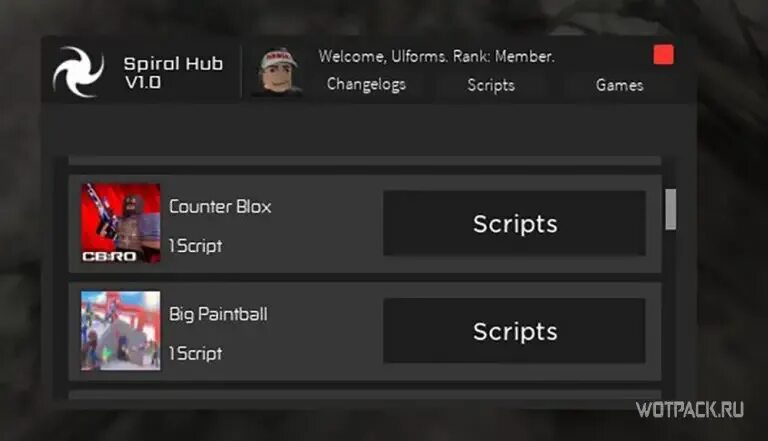The height and width of the screenshot is (441, 768).
Task: Click the Ulforms user avatar
Action: point(277,72)
